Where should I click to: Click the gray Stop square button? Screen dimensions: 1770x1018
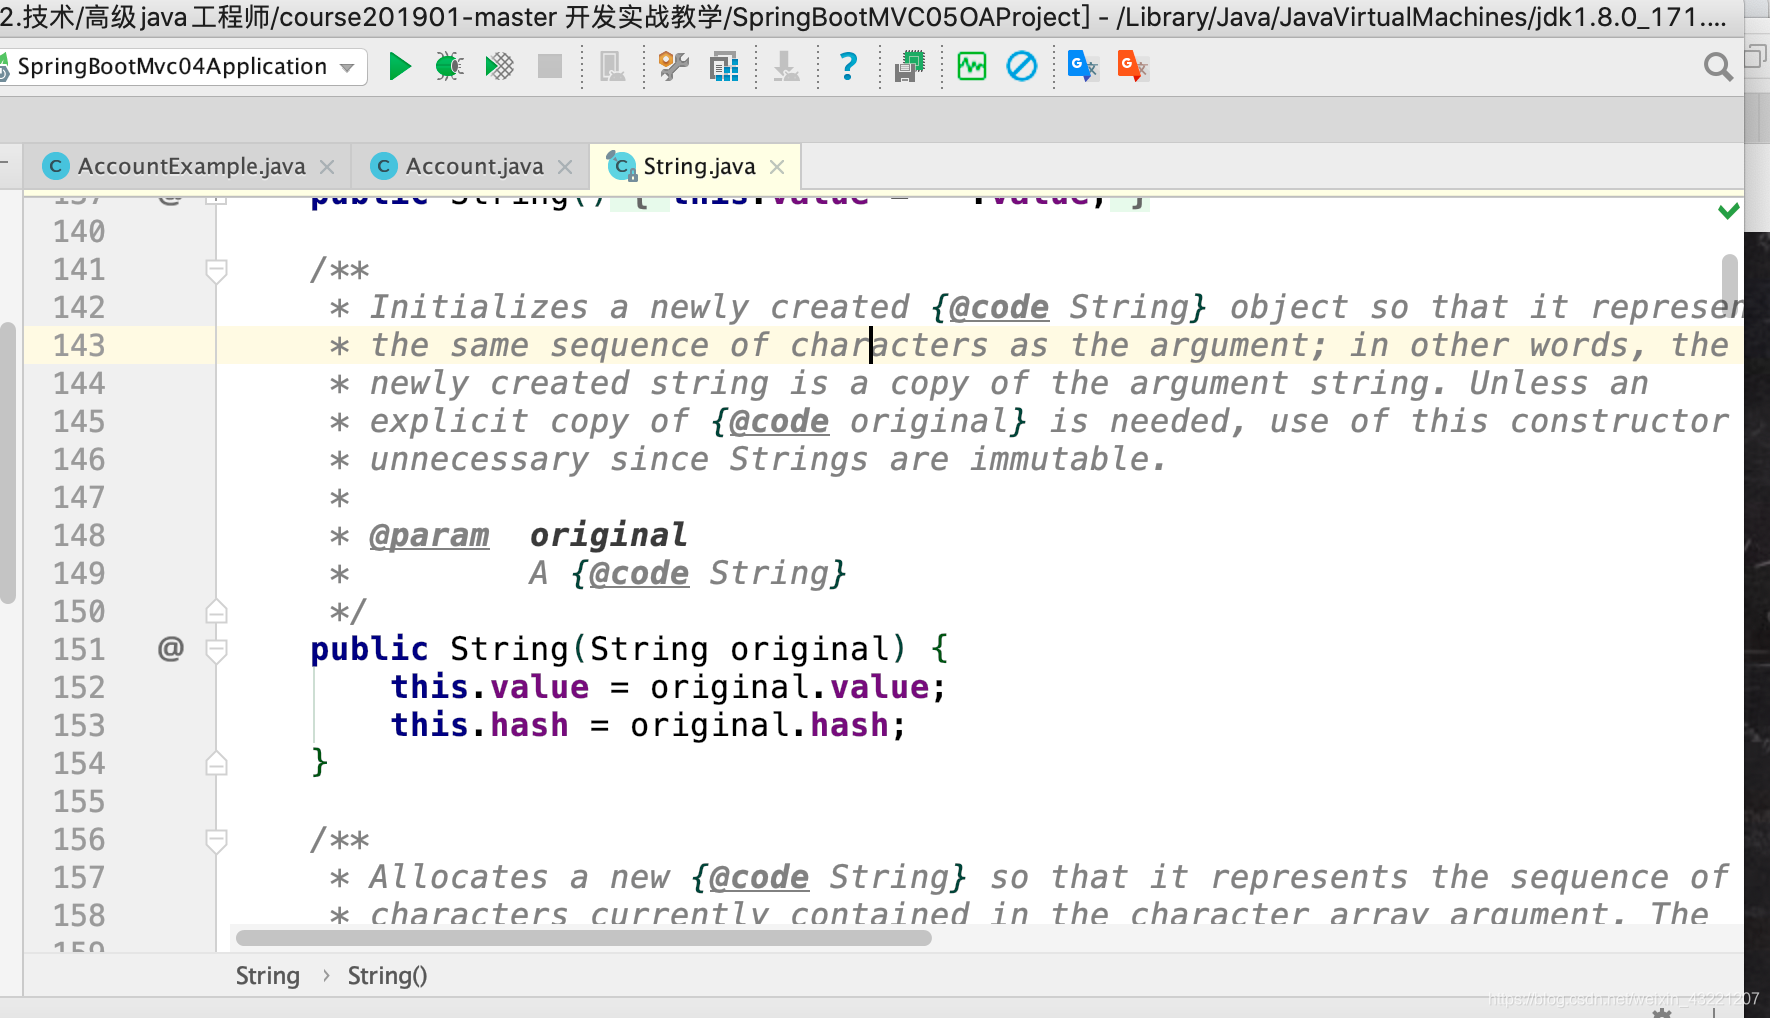tap(550, 67)
